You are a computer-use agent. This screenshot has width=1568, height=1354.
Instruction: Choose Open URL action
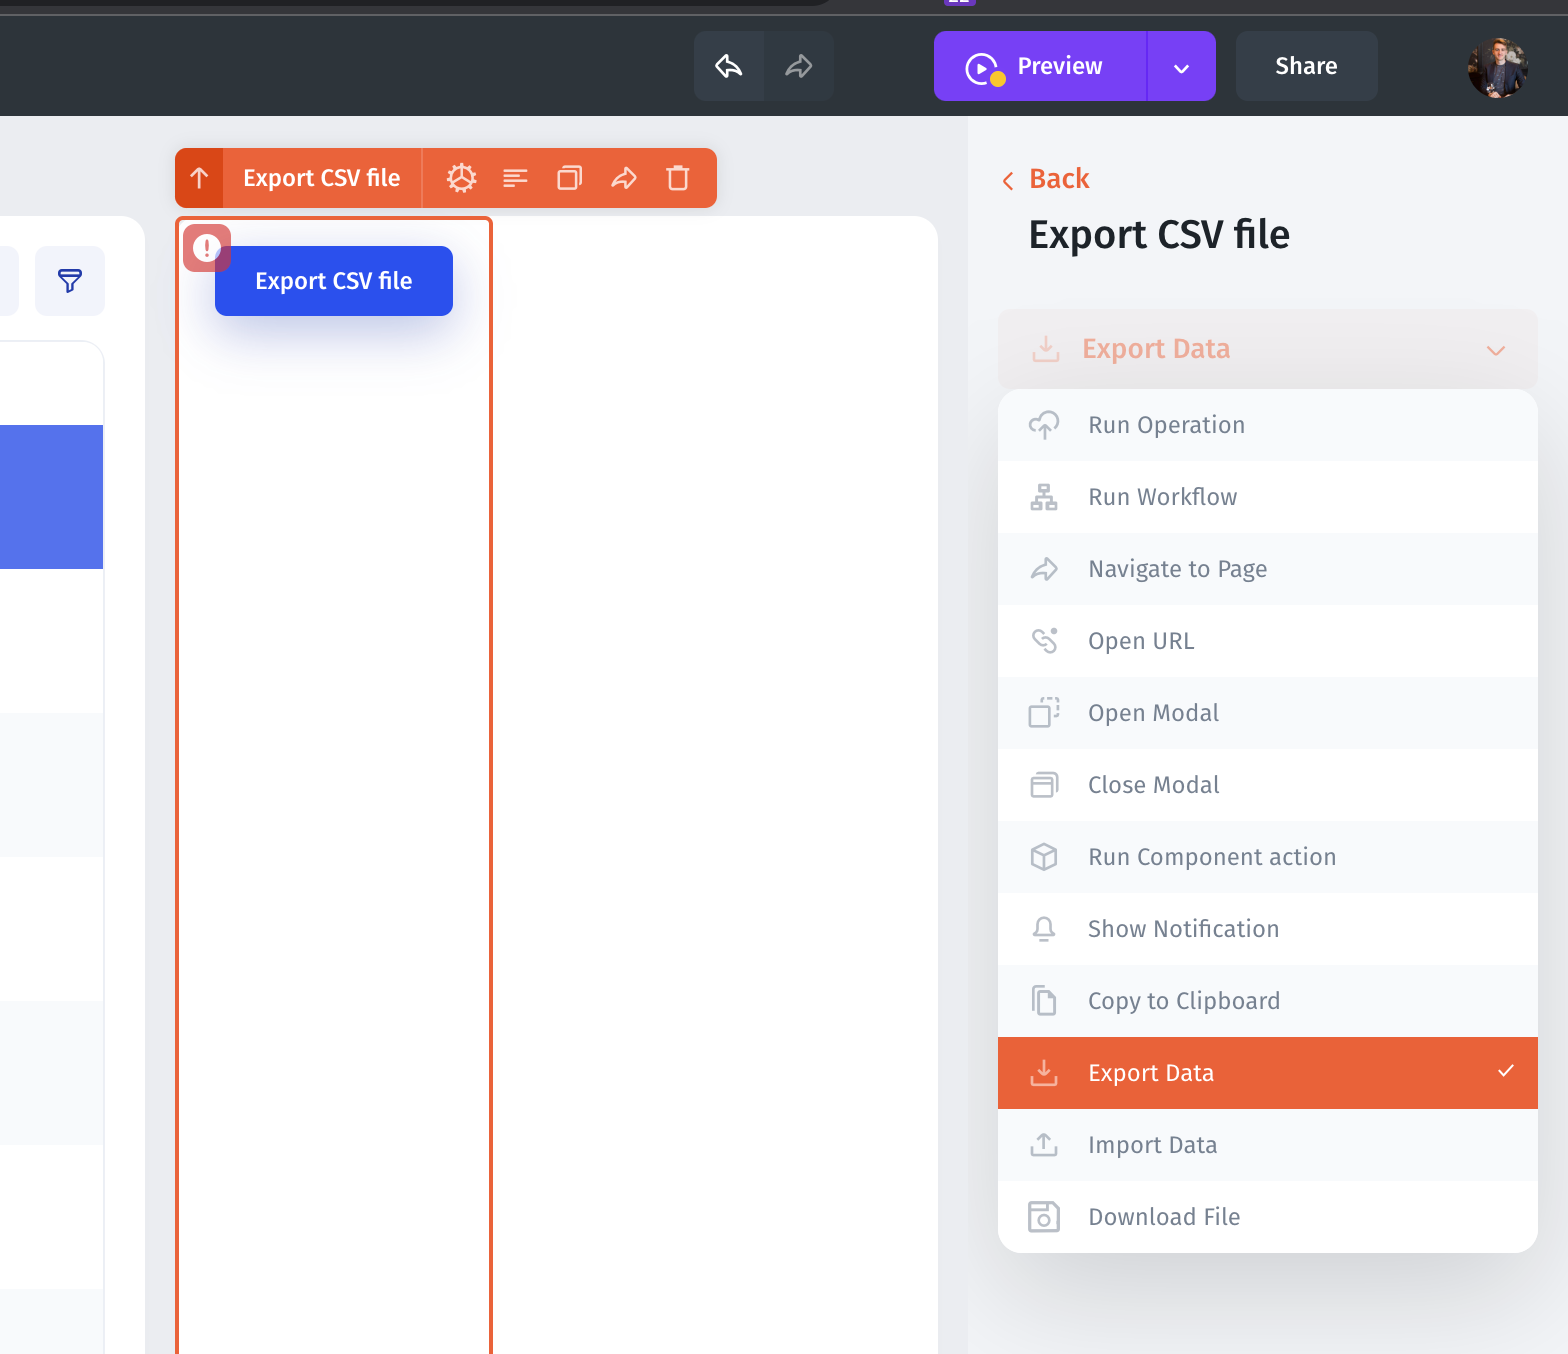(1268, 641)
